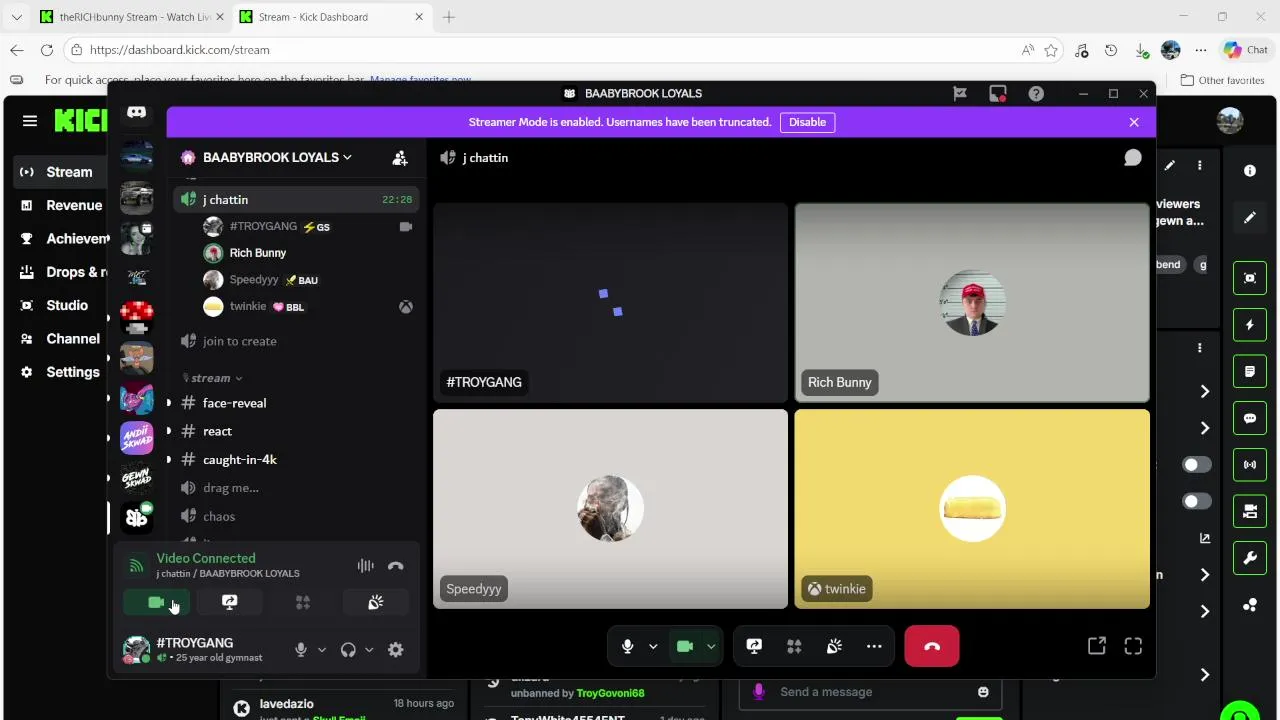Open soundboard from the call control bar

834,646
